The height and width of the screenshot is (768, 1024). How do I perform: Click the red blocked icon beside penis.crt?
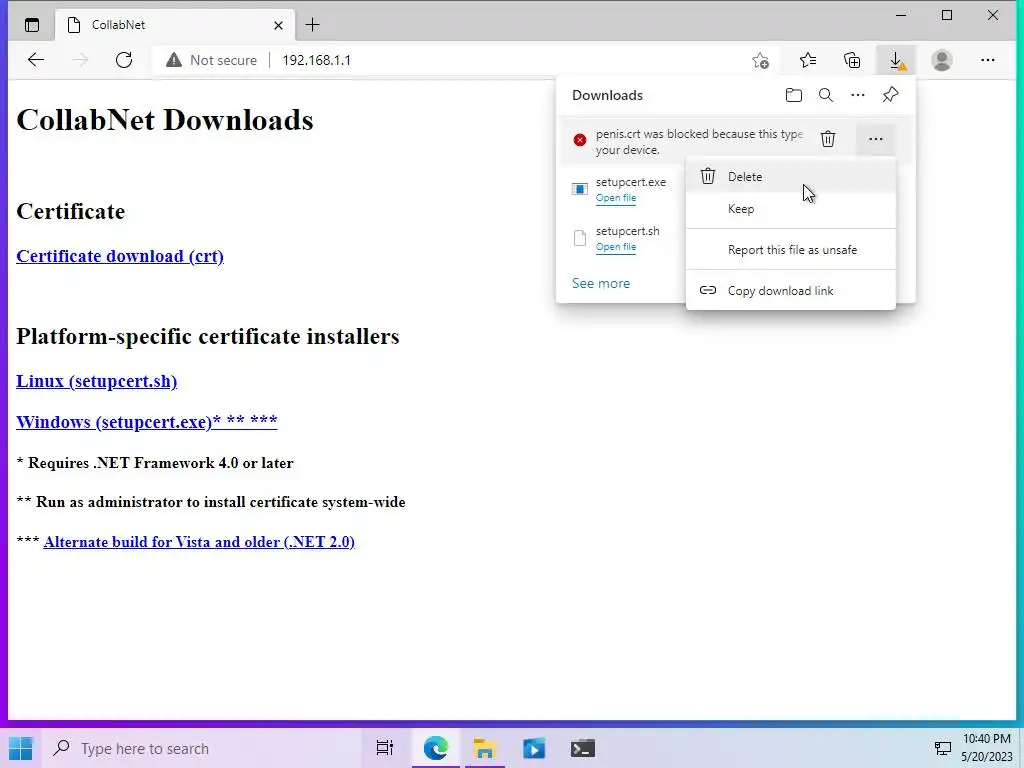click(x=579, y=140)
